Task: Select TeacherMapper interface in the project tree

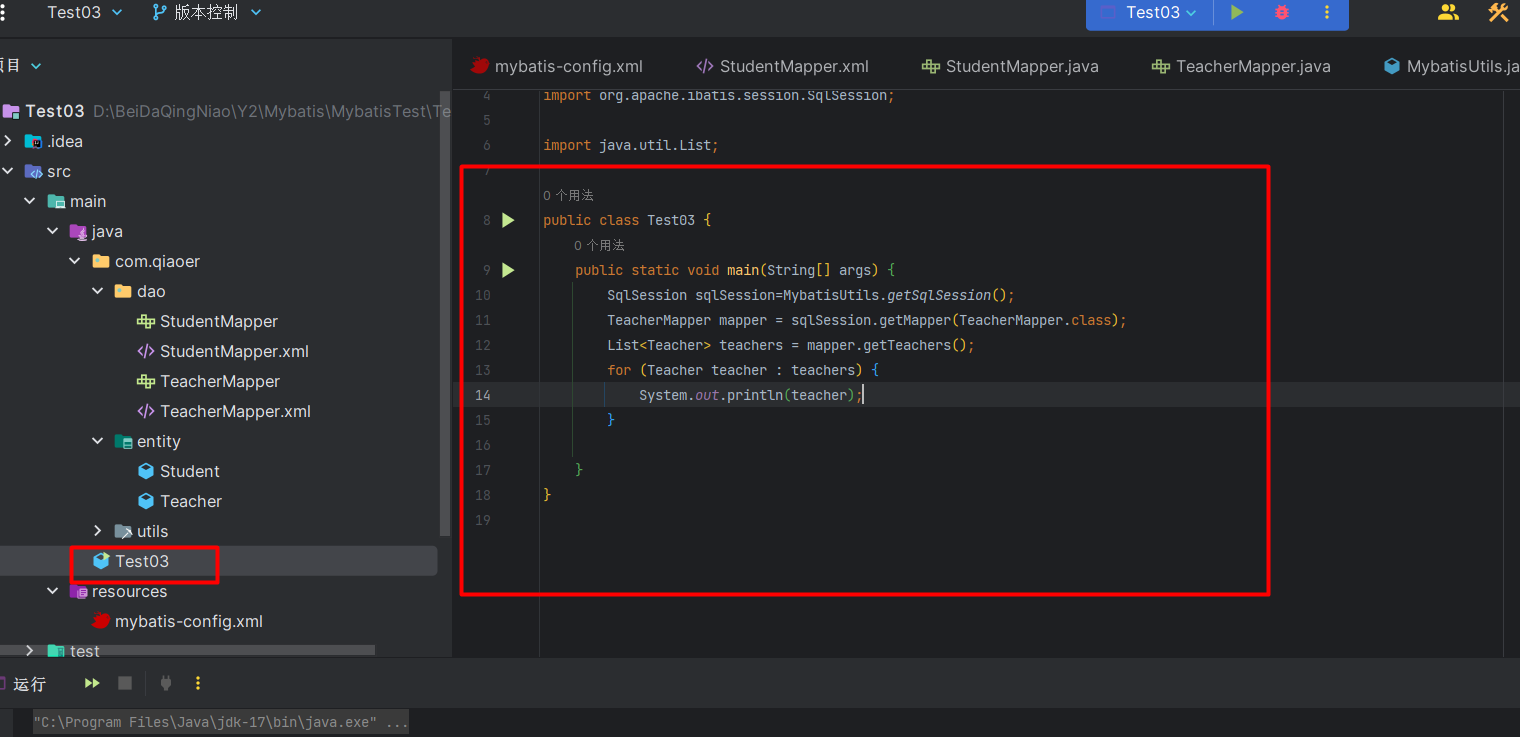Action: pos(220,381)
